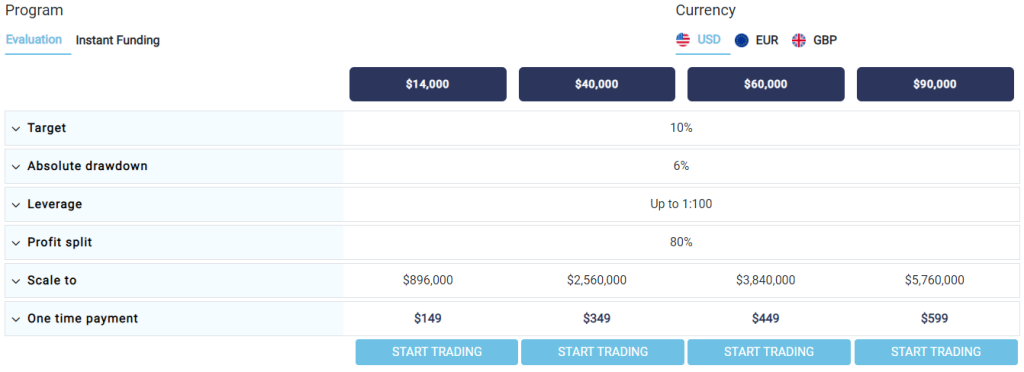This screenshot has height=372, width=1024.
Task: Start trading under the $149 plan
Action: 437,352
